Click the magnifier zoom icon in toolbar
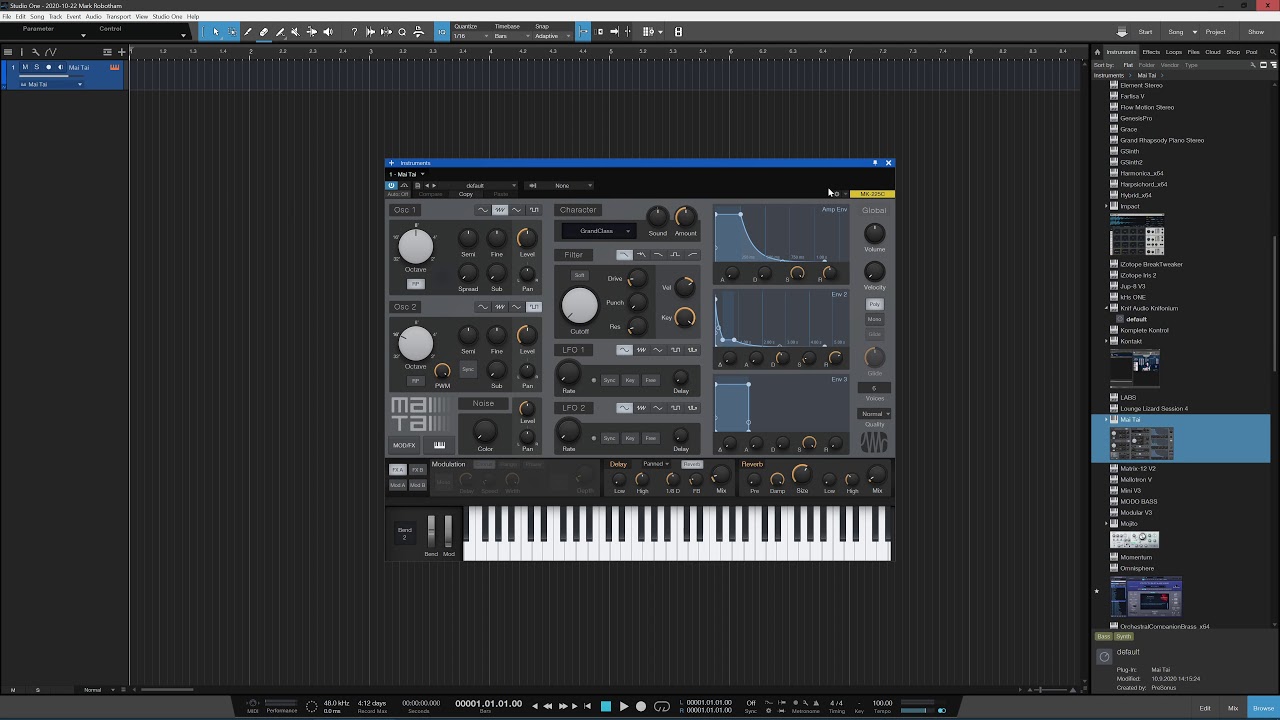 [402, 32]
